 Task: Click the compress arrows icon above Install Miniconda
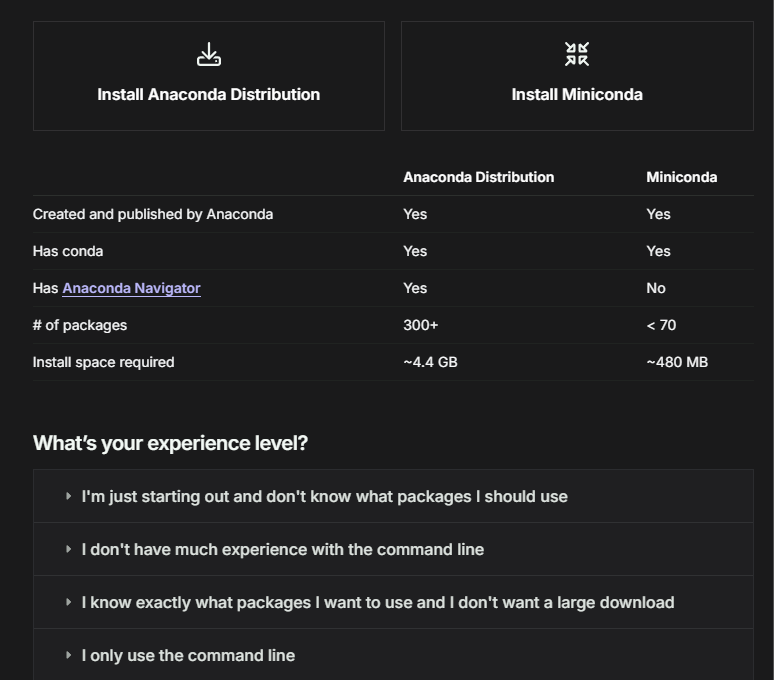(x=577, y=54)
